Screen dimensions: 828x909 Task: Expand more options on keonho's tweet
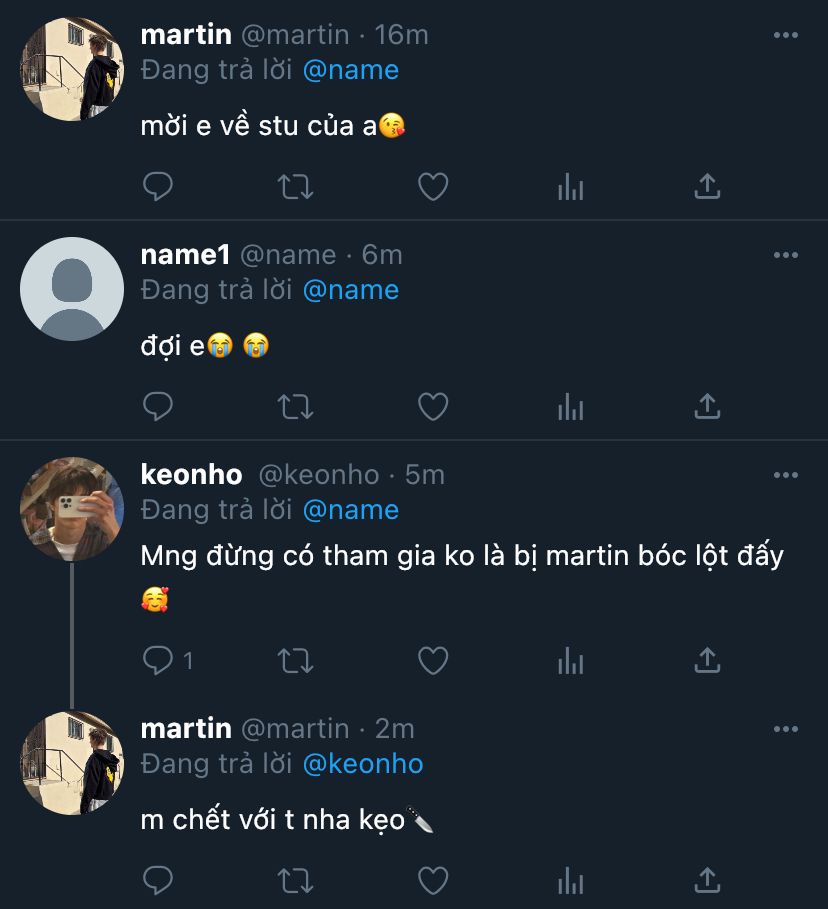[786, 475]
